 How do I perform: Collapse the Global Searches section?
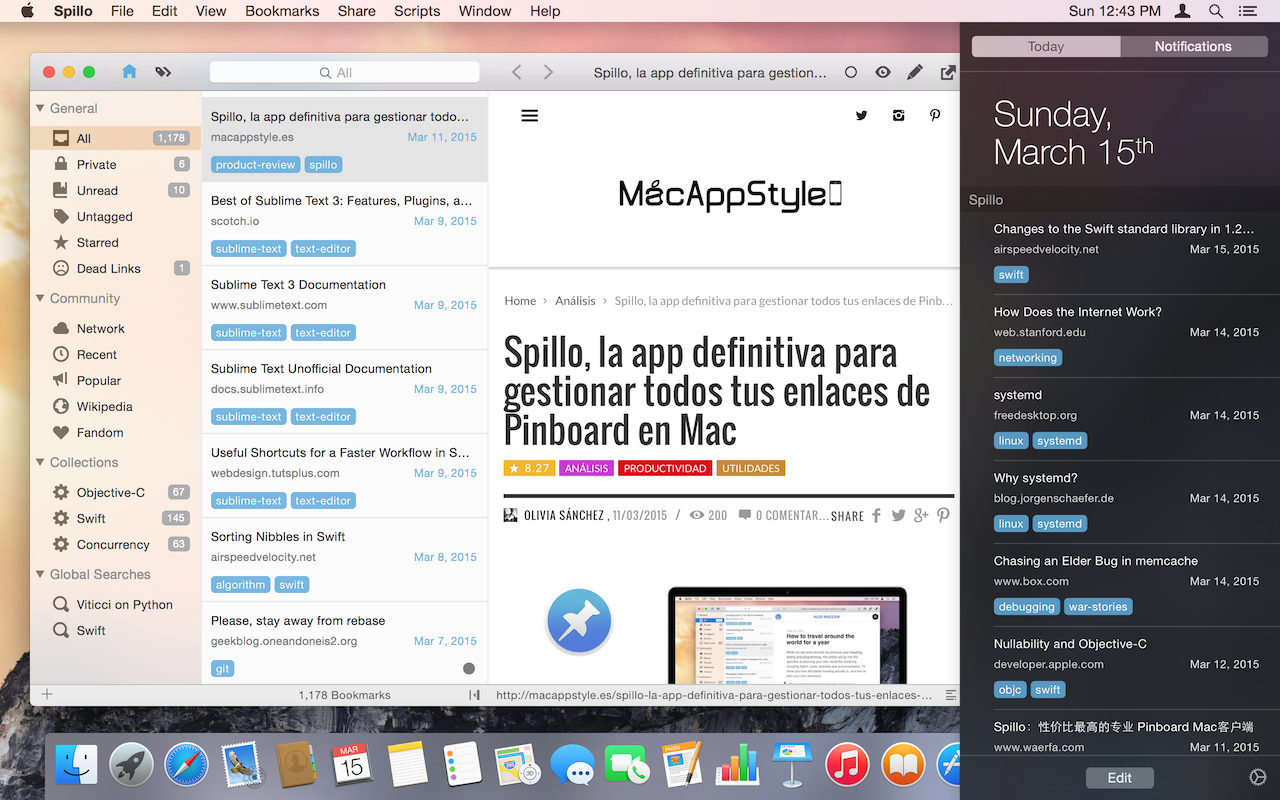click(x=40, y=574)
